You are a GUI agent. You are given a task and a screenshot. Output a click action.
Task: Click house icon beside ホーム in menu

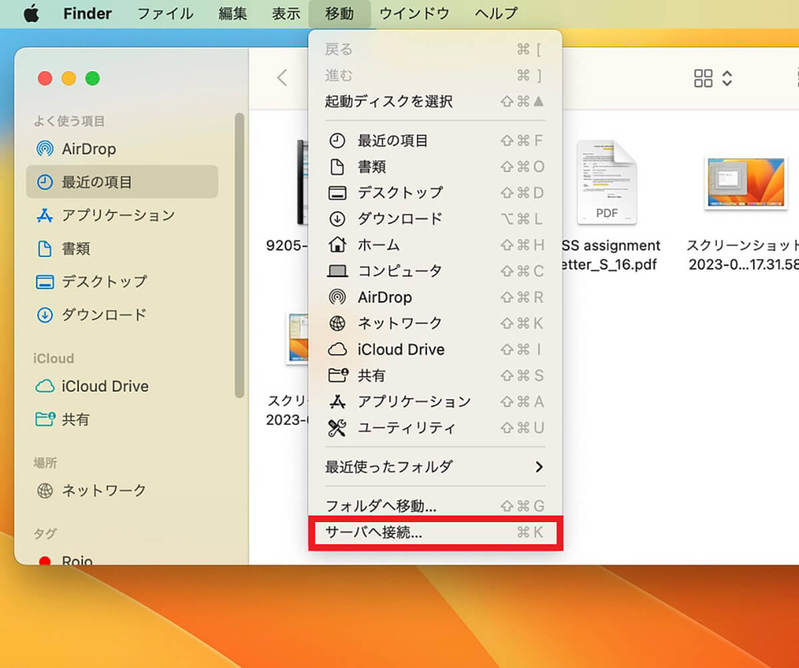[x=337, y=245]
